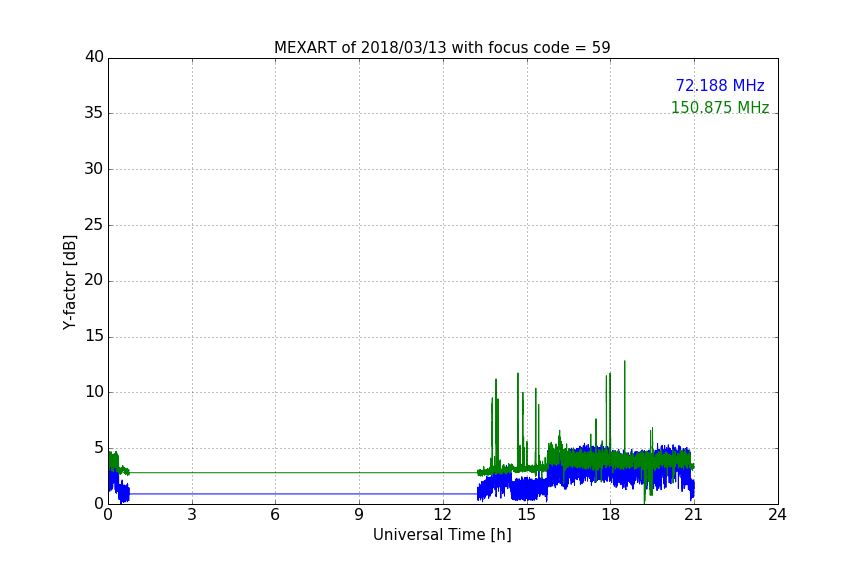864x576 pixels.
Task: Click the y-axis tick label 35
Action: tap(94, 113)
